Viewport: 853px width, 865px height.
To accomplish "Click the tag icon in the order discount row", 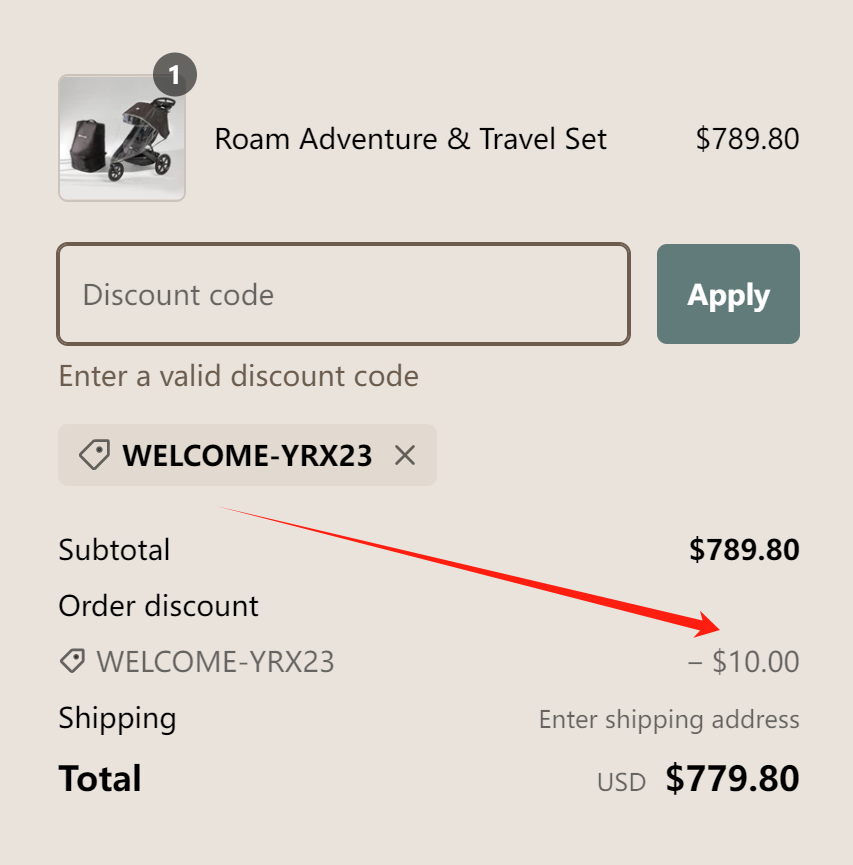I will point(72,661).
